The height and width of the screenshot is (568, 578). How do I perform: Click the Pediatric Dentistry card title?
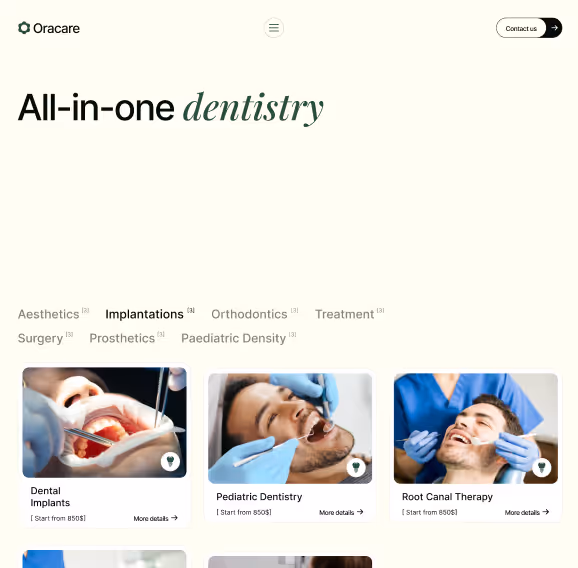(x=259, y=496)
